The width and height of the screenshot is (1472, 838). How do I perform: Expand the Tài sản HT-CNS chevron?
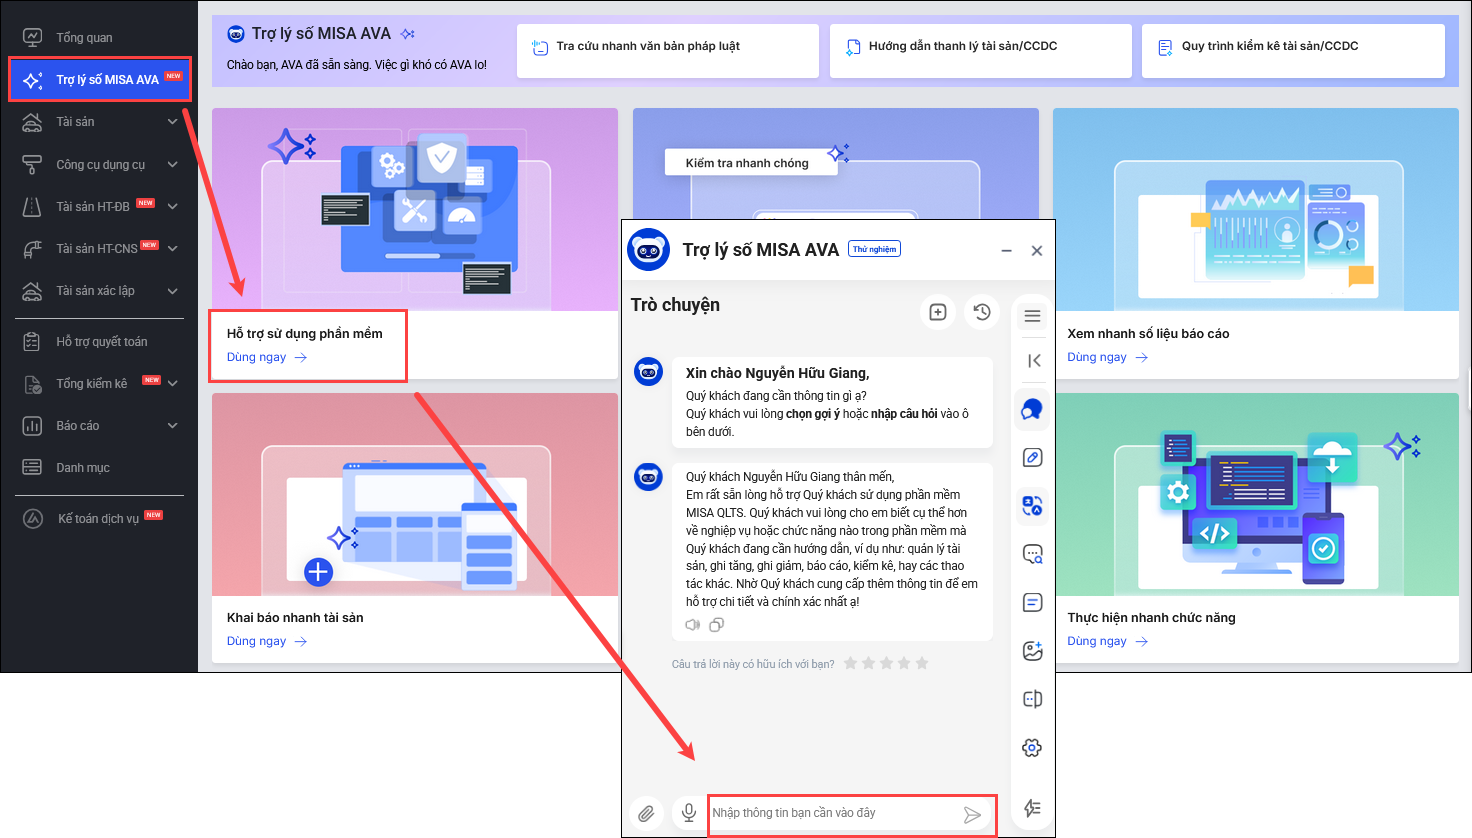point(172,248)
